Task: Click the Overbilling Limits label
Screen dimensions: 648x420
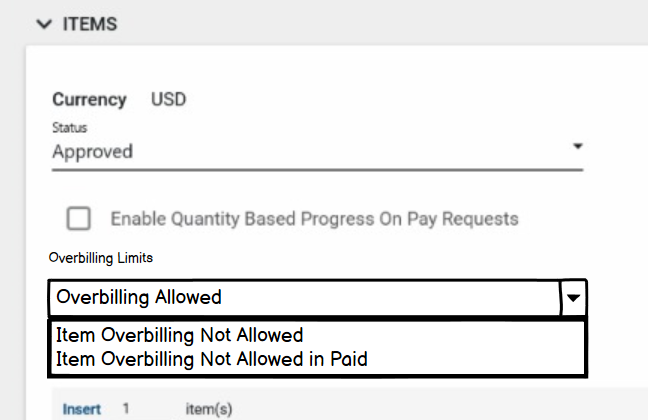Action: pyautogui.click(x=101, y=258)
